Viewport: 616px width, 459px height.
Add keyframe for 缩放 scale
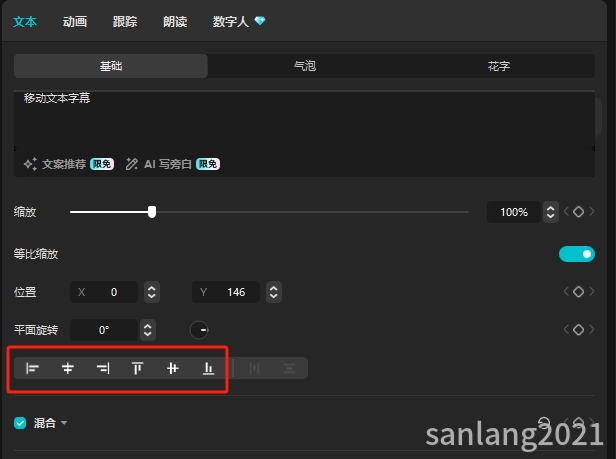578,212
